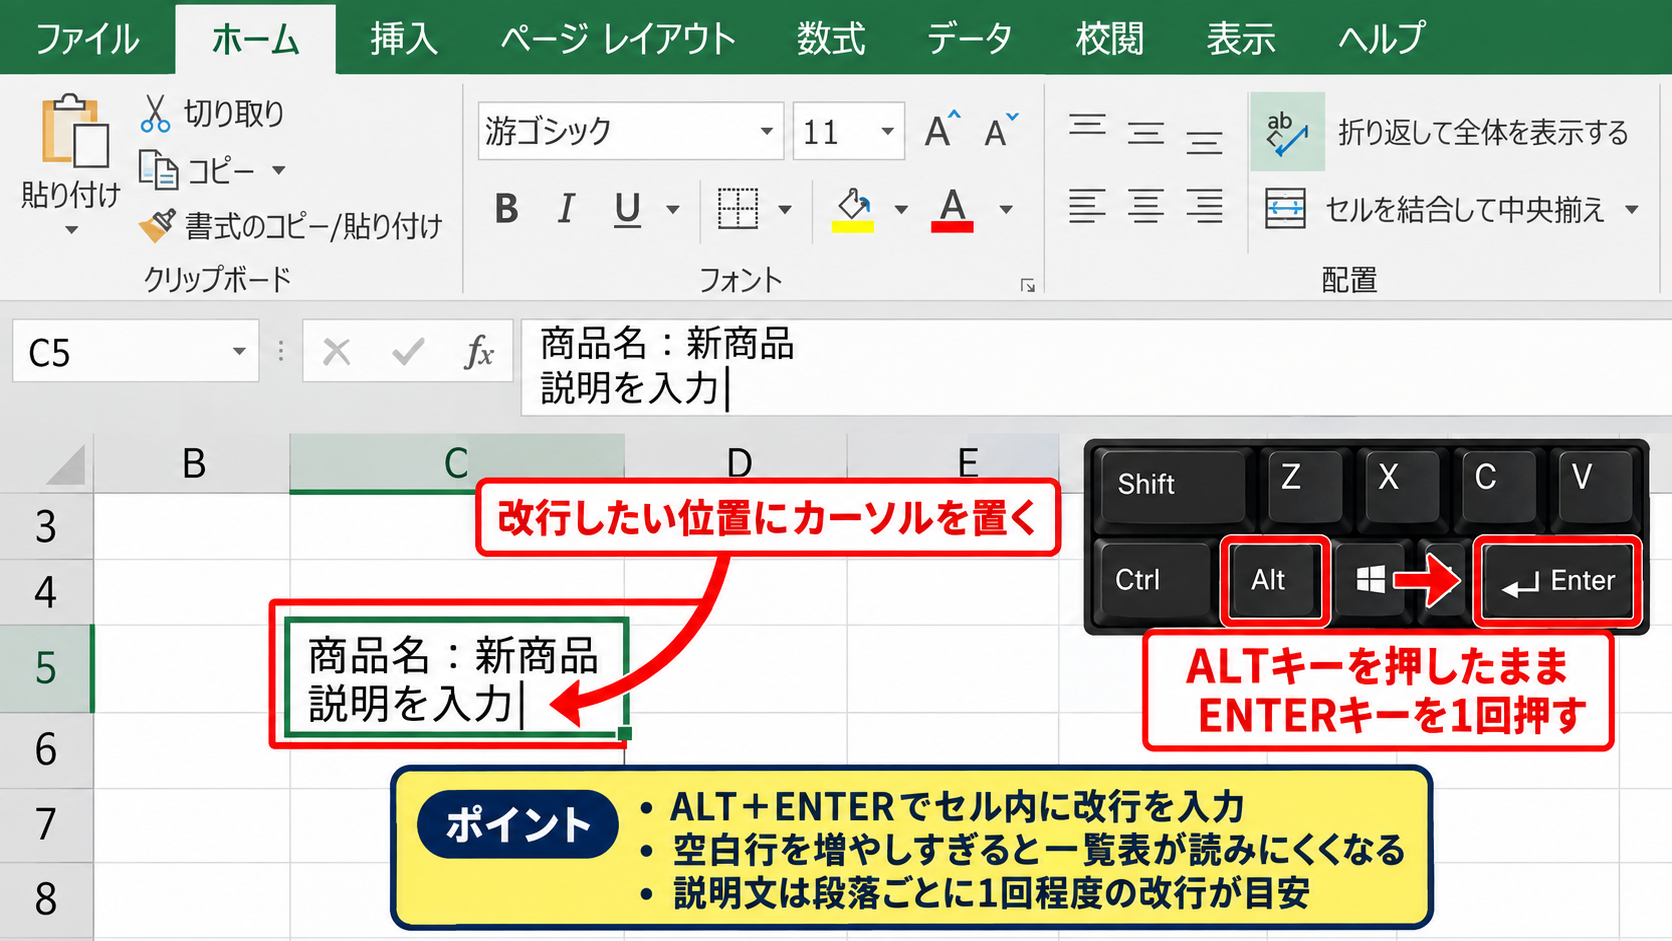Image resolution: width=1672 pixels, height=941 pixels.
Task: Align text to the right
Action: point(1204,206)
